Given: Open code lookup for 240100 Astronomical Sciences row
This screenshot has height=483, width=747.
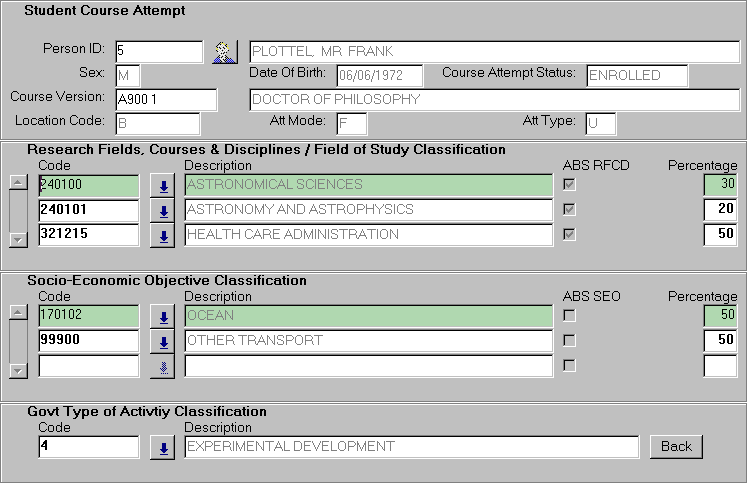Looking at the screenshot, I should [161, 185].
